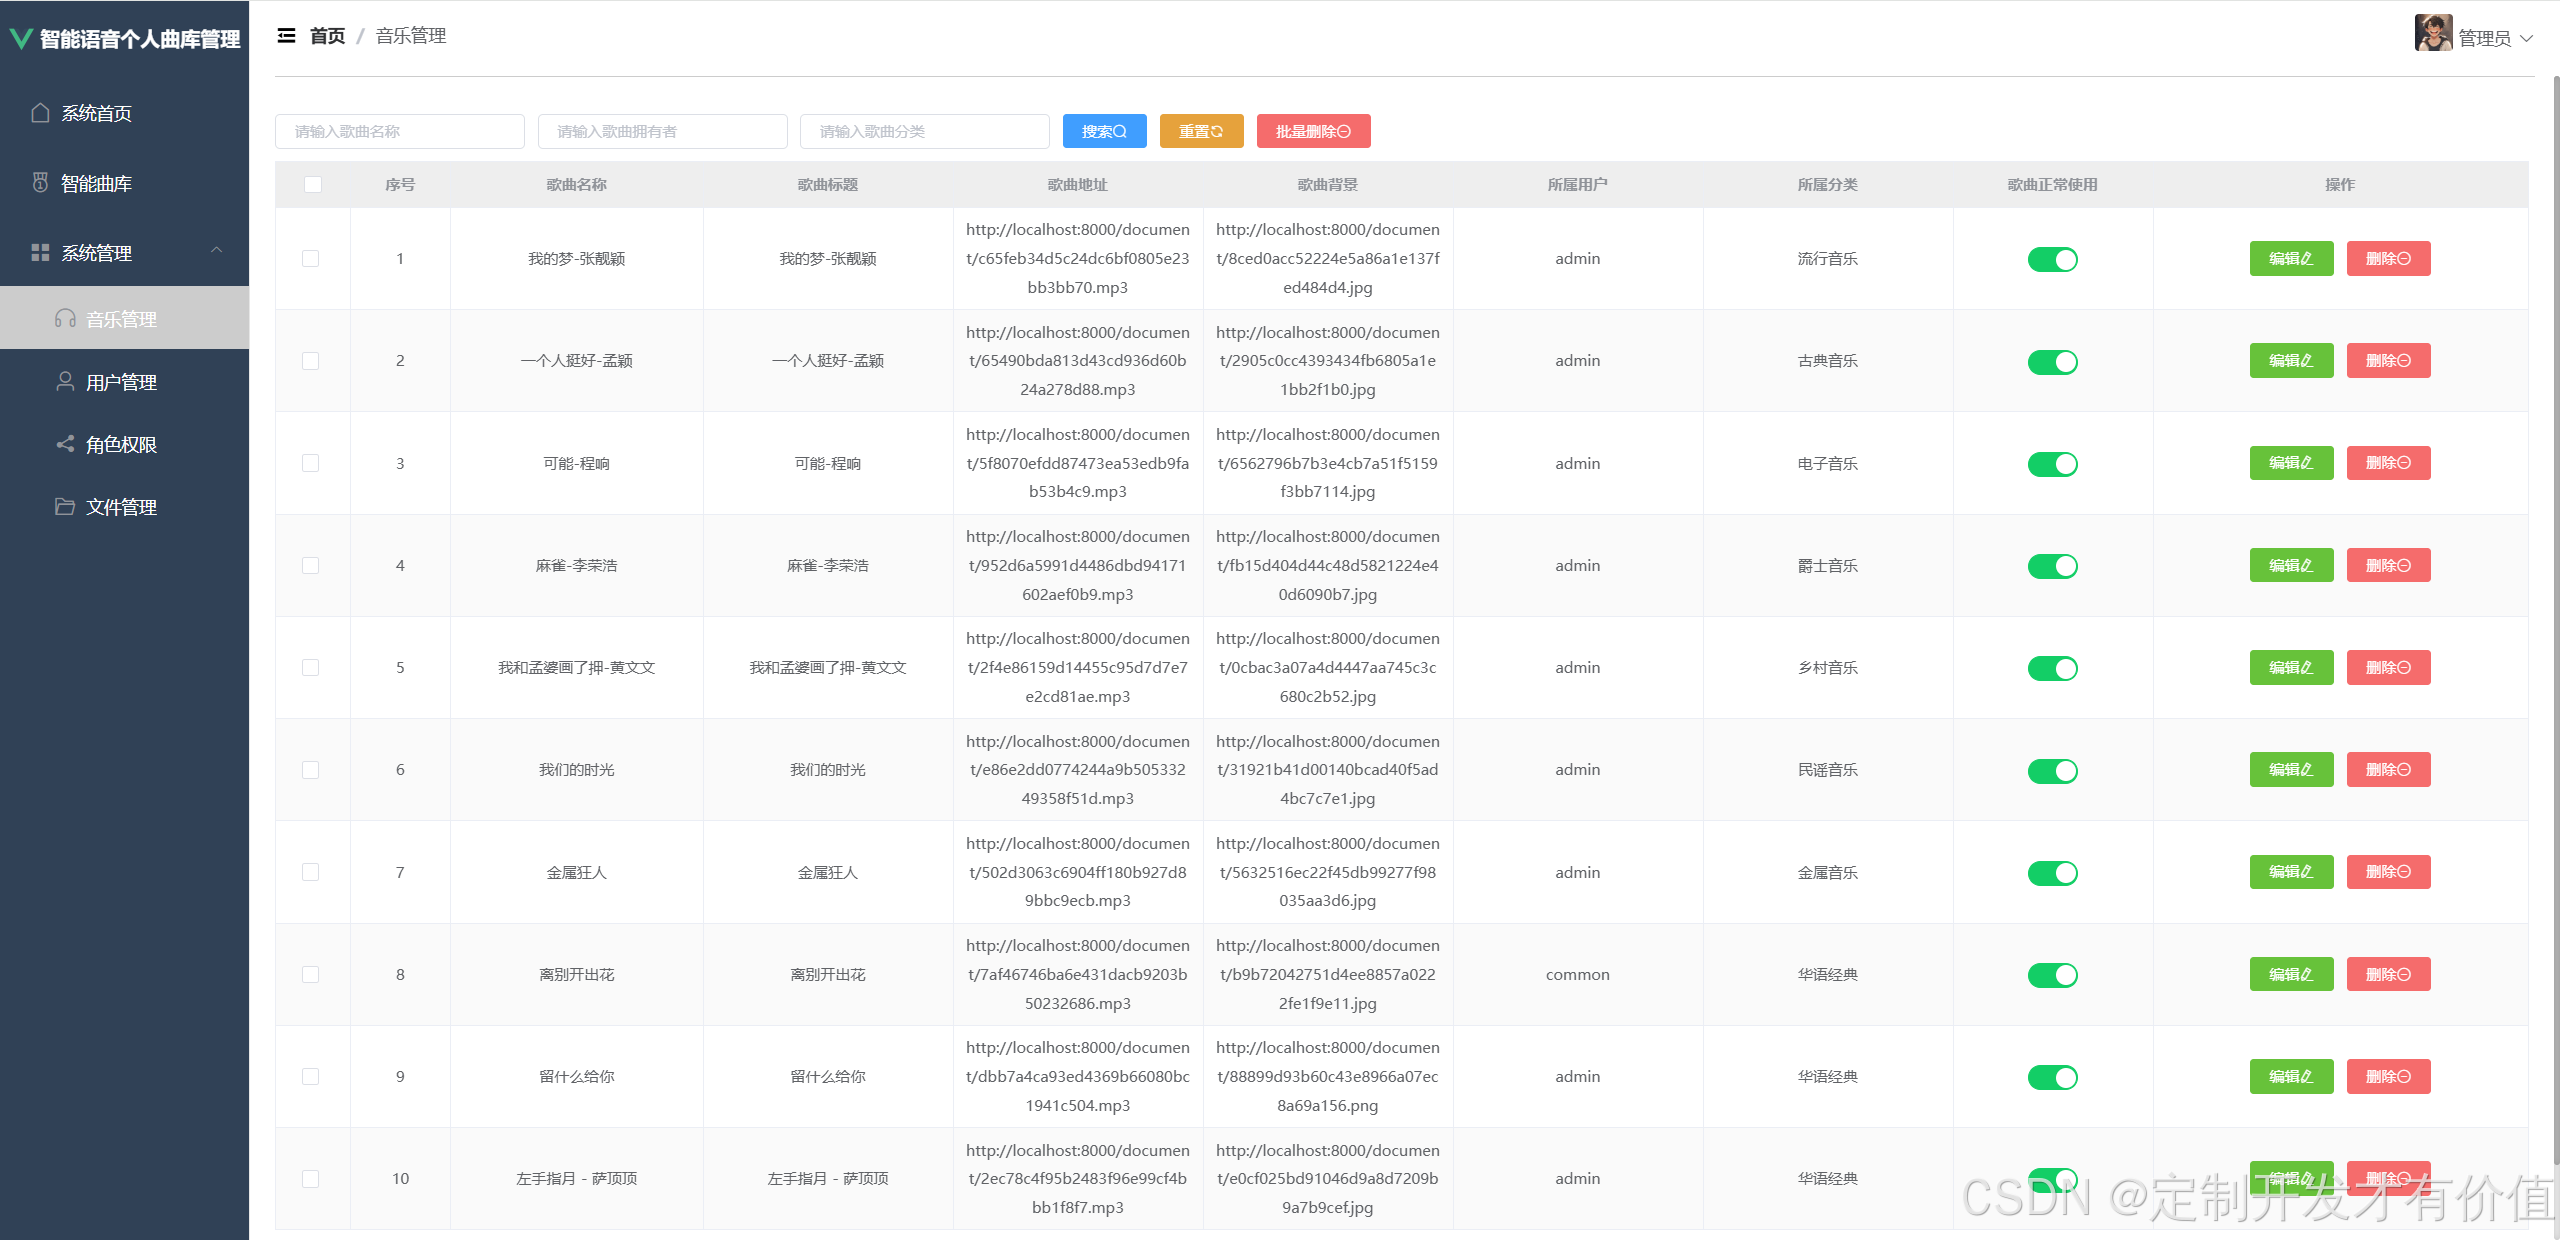
Task: Click the 请输入歌曲名称 search field
Action: [x=399, y=131]
